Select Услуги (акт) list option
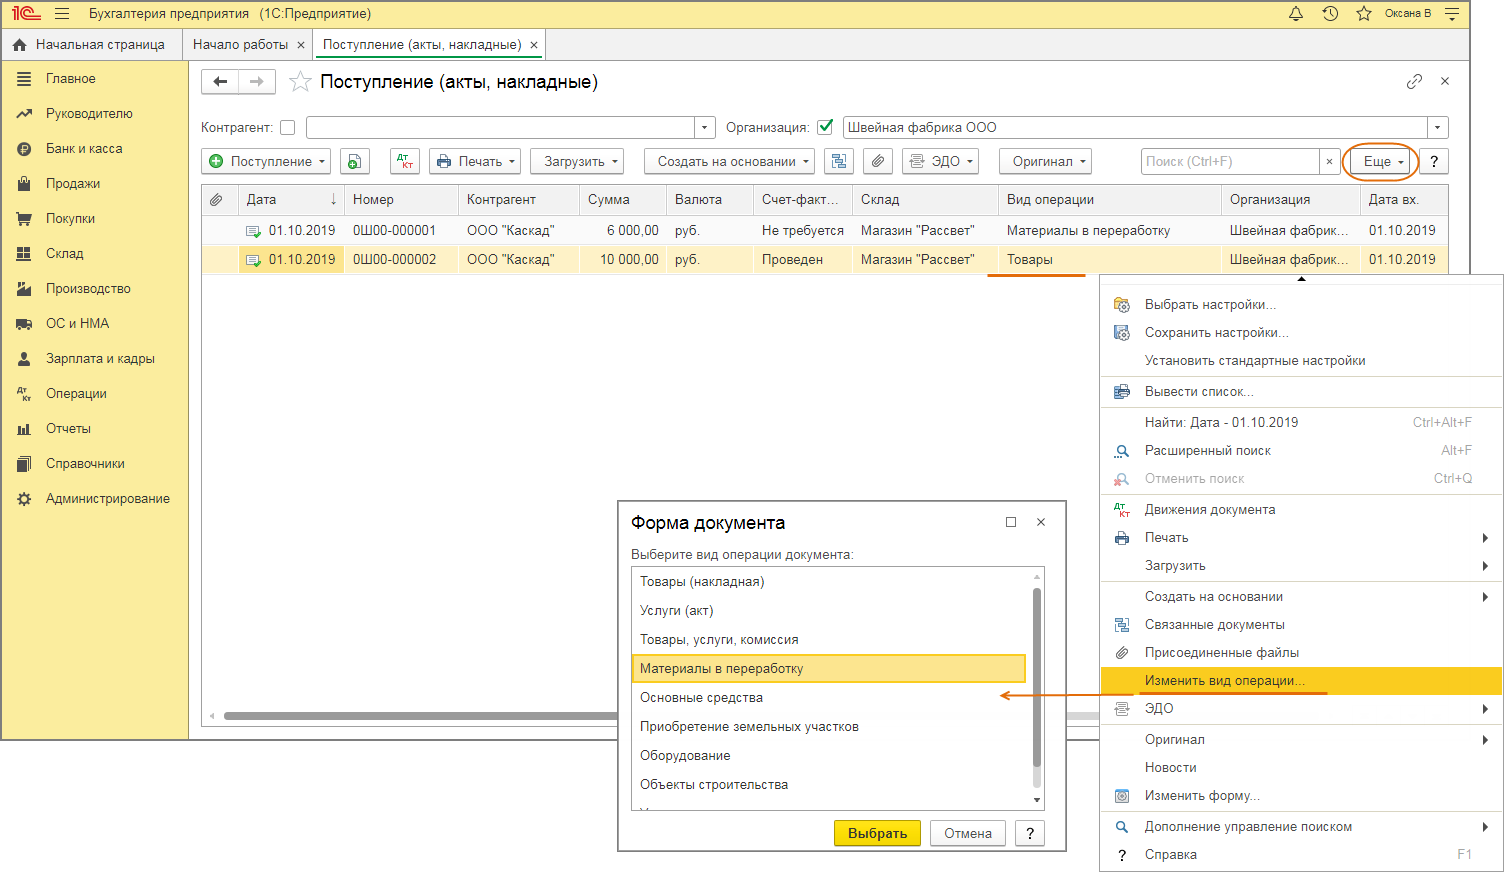Image resolution: width=1505 pixels, height=873 pixels. click(x=829, y=610)
